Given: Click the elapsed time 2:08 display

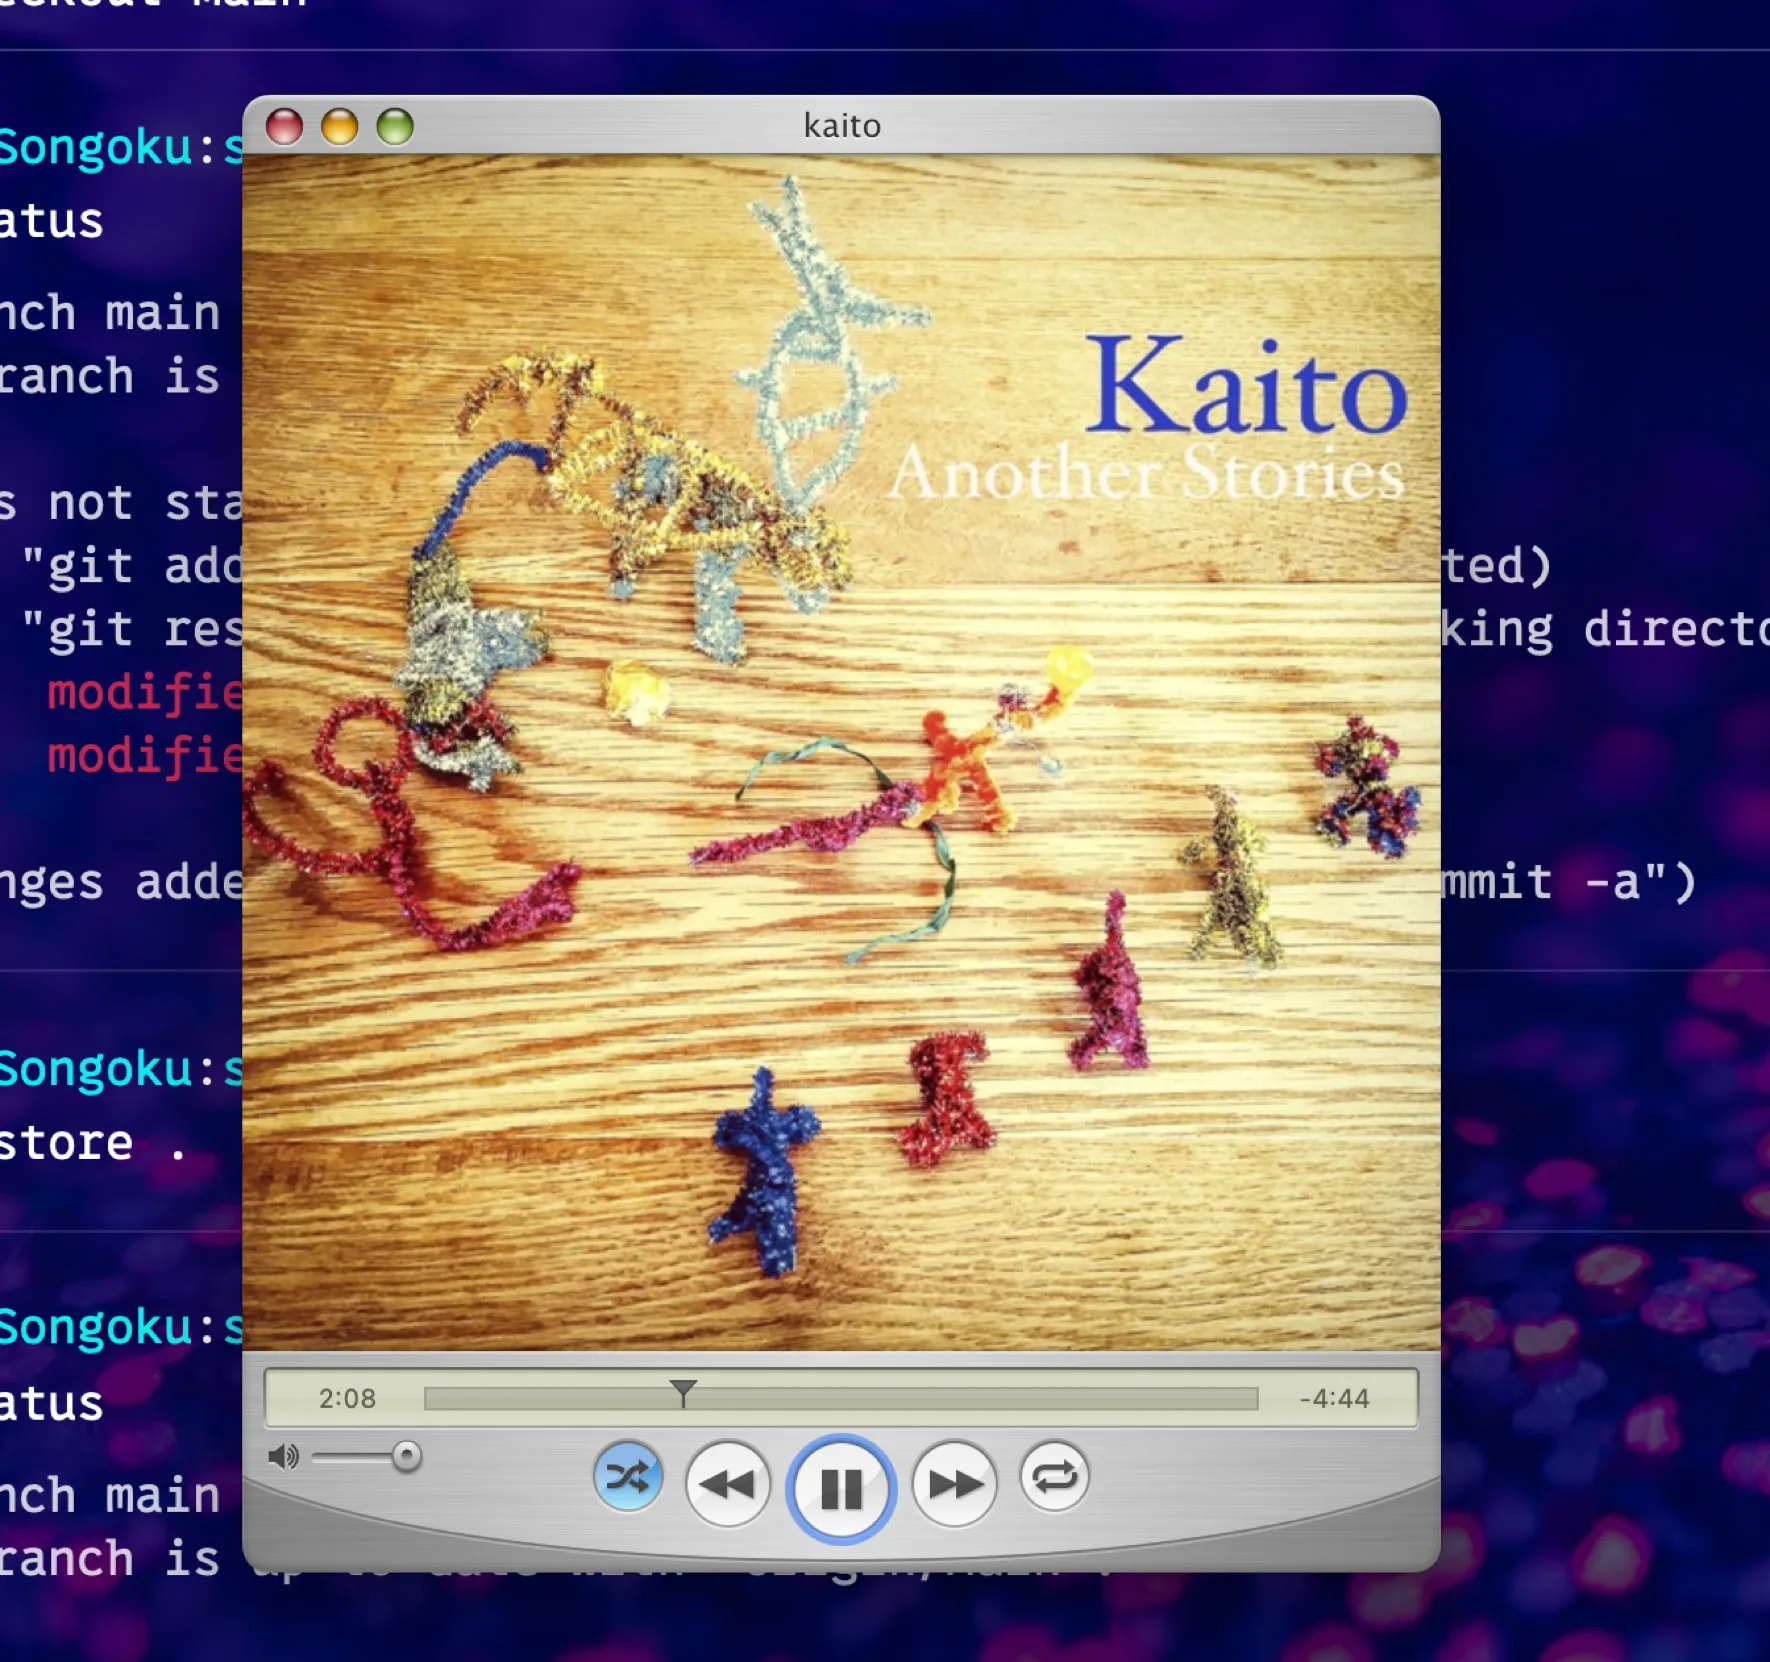Looking at the screenshot, I should [x=347, y=1398].
